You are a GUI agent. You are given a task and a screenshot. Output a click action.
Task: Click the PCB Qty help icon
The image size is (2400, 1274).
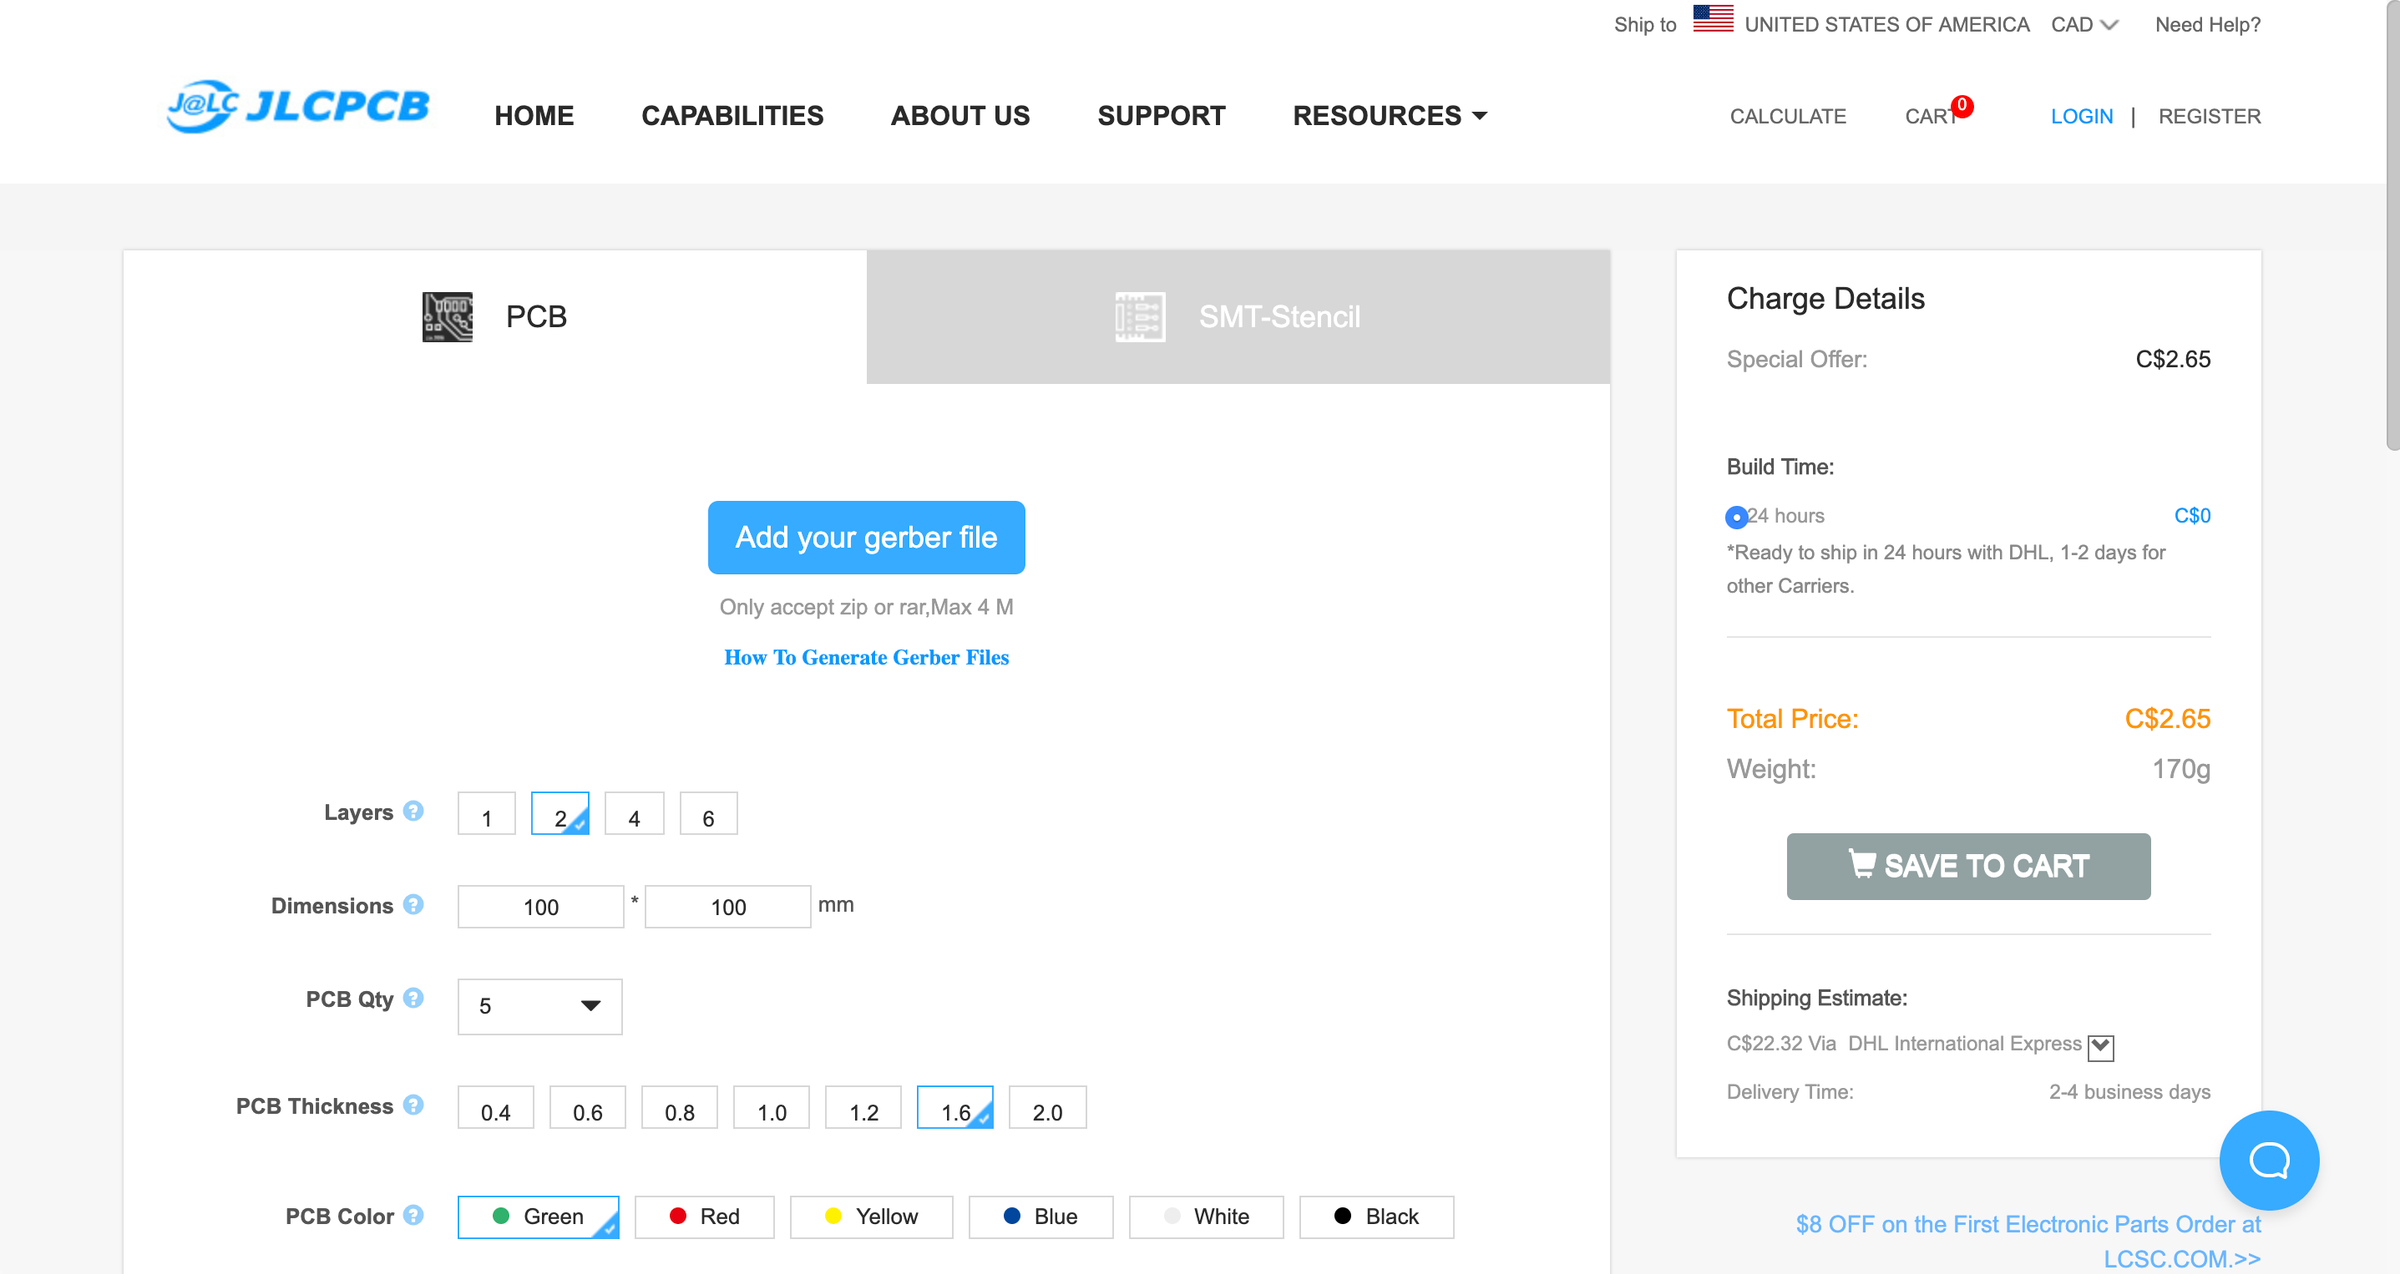point(413,998)
